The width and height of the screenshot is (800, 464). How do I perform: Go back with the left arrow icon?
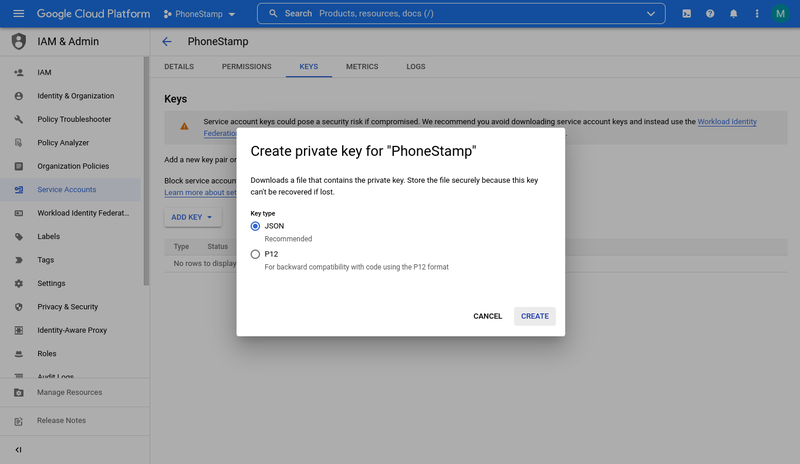pos(167,42)
